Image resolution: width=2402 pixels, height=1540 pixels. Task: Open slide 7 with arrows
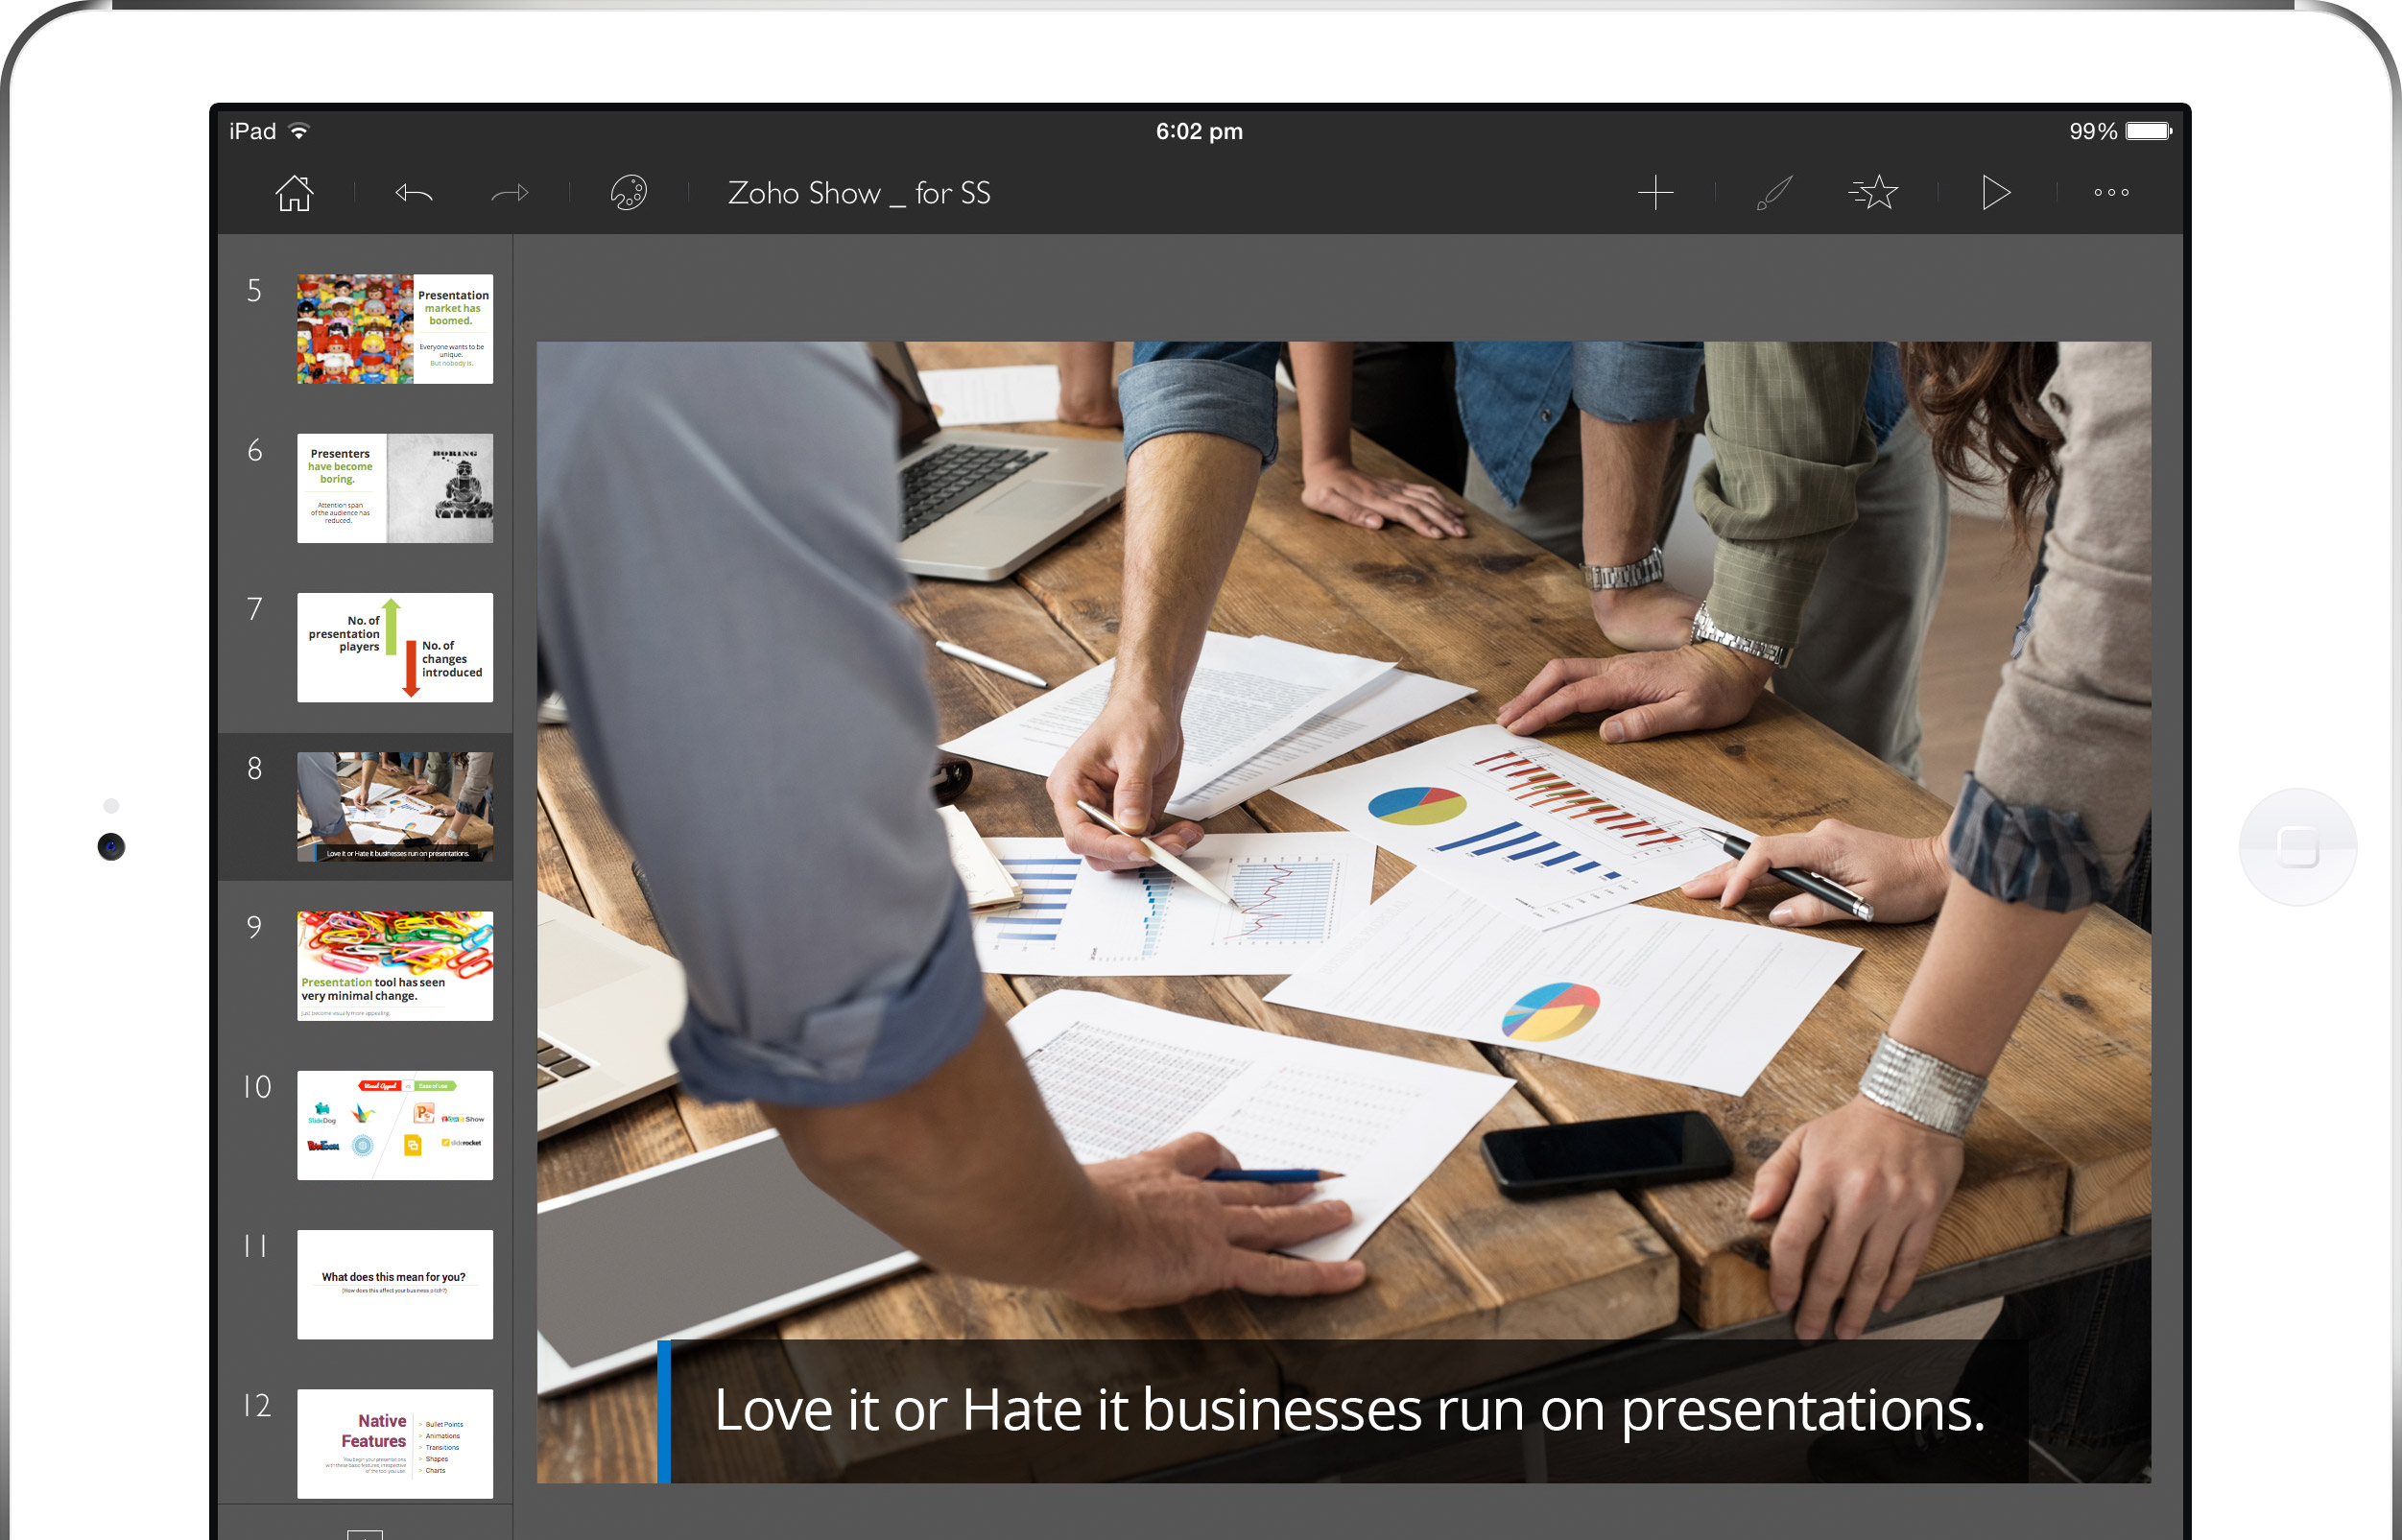[394, 647]
